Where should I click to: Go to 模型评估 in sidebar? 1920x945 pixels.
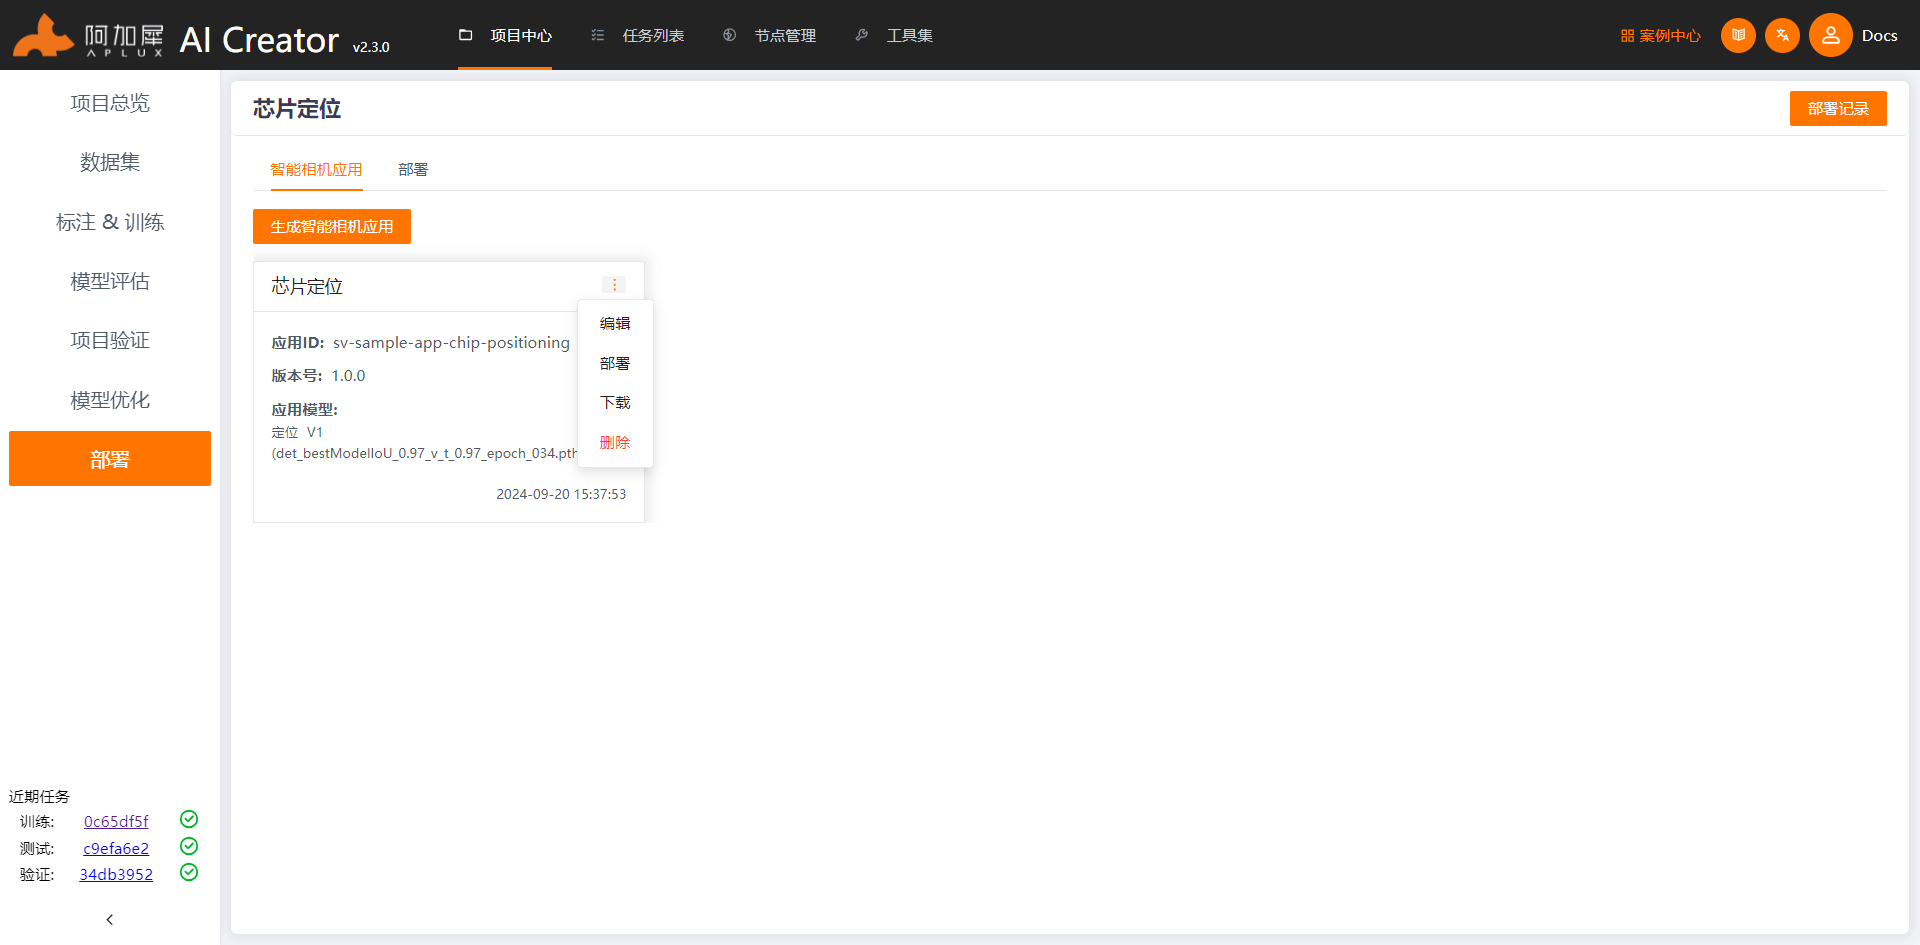pyautogui.click(x=110, y=281)
